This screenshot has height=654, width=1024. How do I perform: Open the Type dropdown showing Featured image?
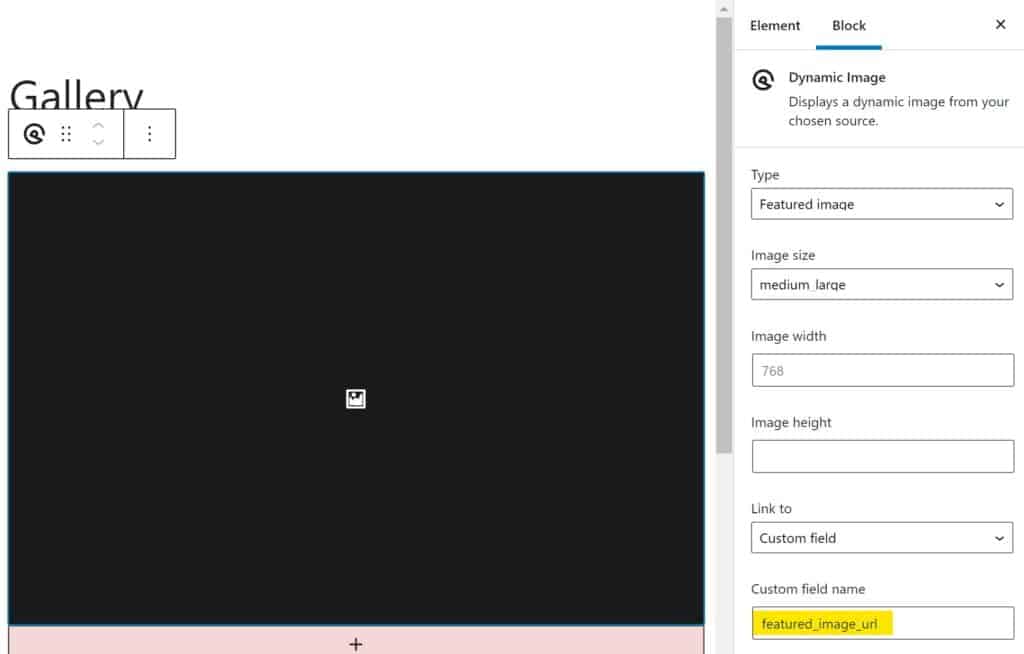882,204
